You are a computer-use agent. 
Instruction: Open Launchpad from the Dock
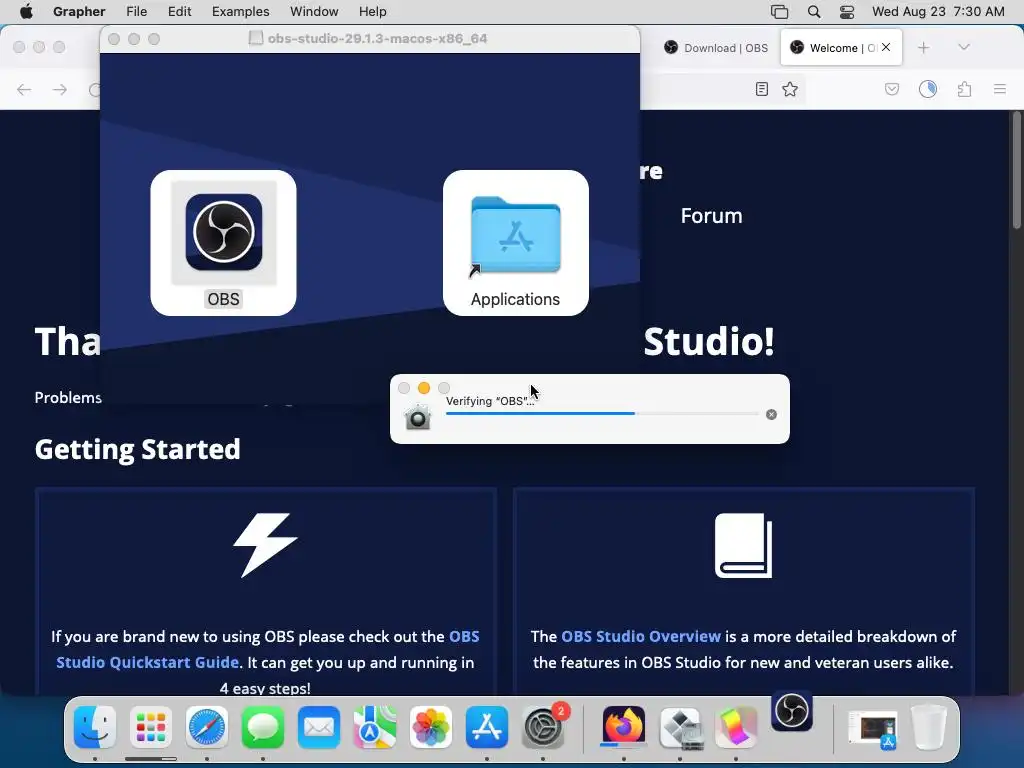pyautogui.click(x=151, y=727)
